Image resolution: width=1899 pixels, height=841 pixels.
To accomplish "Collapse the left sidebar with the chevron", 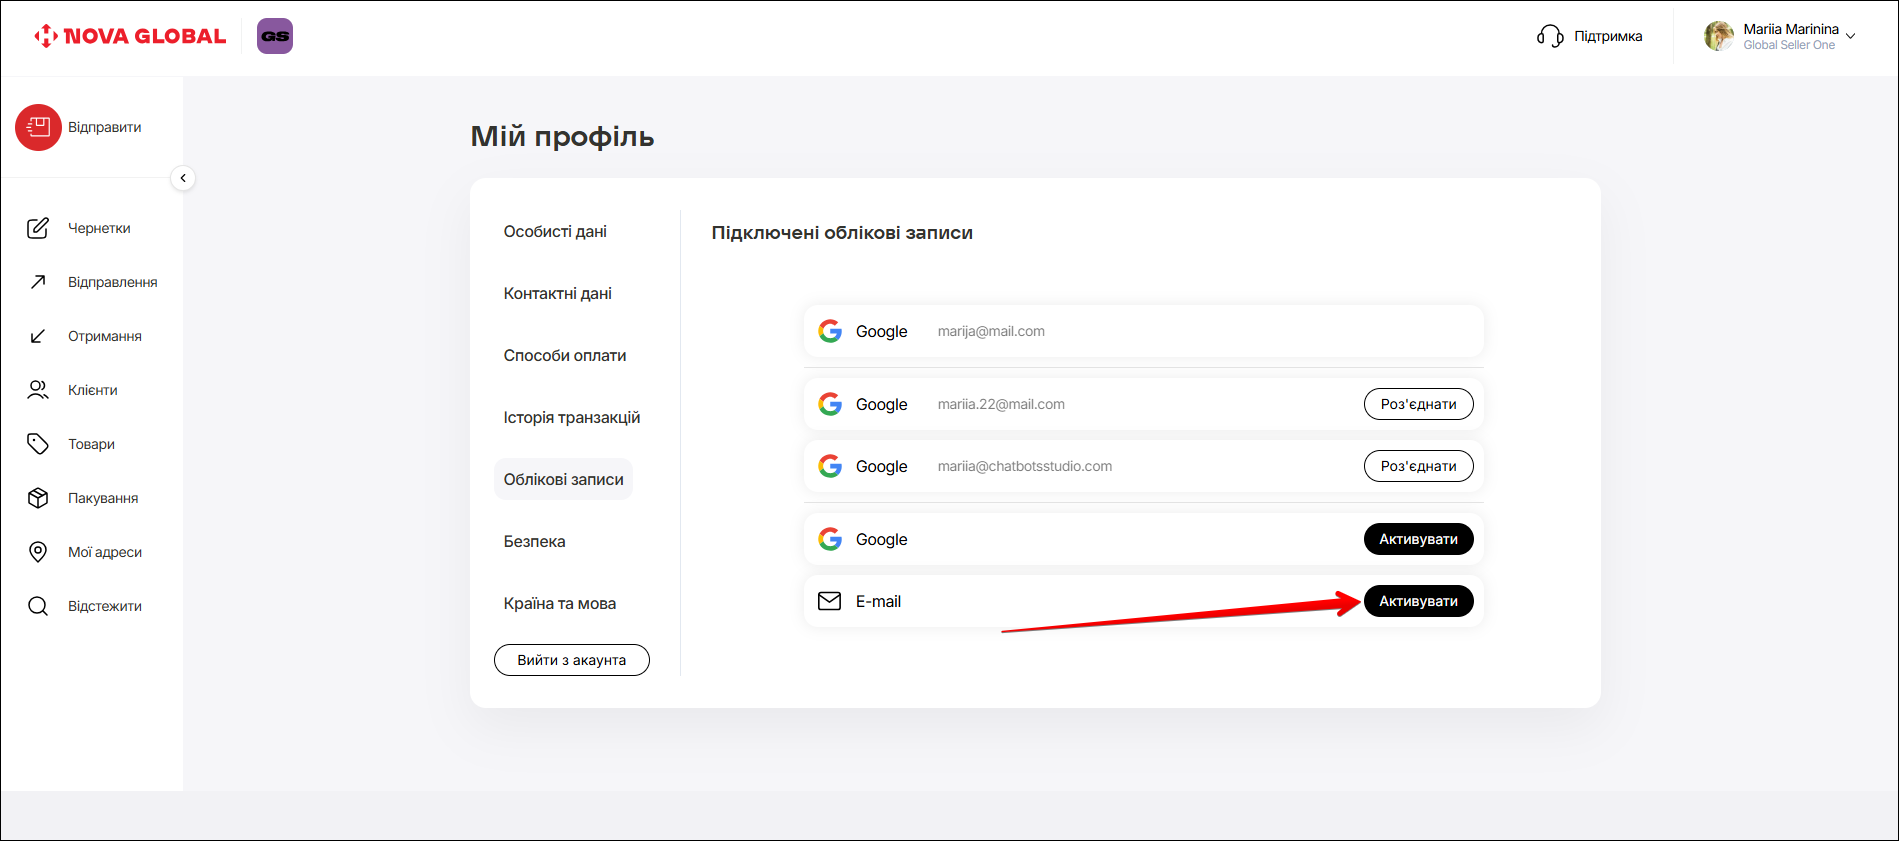I will point(183,178).
